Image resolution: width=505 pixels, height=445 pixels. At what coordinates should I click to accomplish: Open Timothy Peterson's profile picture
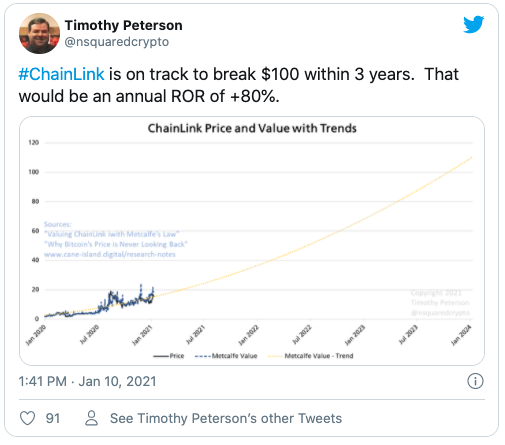39,33
